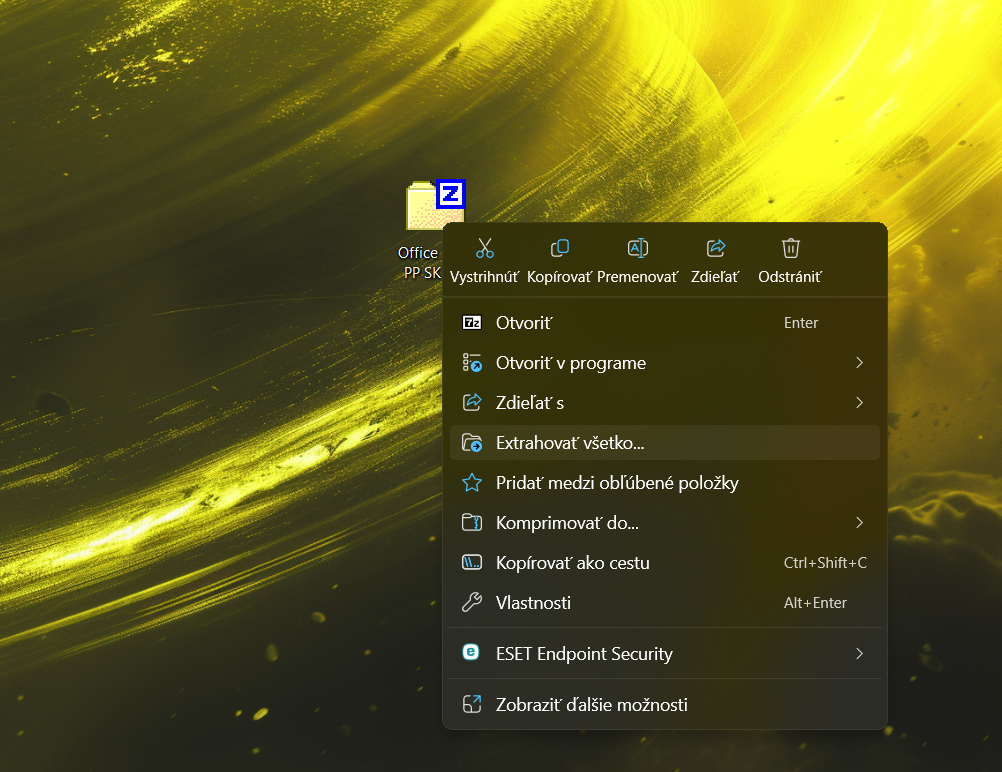The image size is (1002, 772).
Task: Click the Odstrániť trash icon
Action: click(790, 247)
